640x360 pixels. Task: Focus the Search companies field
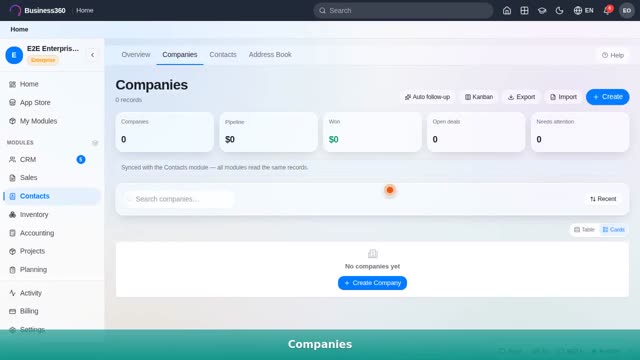[179, 199]
